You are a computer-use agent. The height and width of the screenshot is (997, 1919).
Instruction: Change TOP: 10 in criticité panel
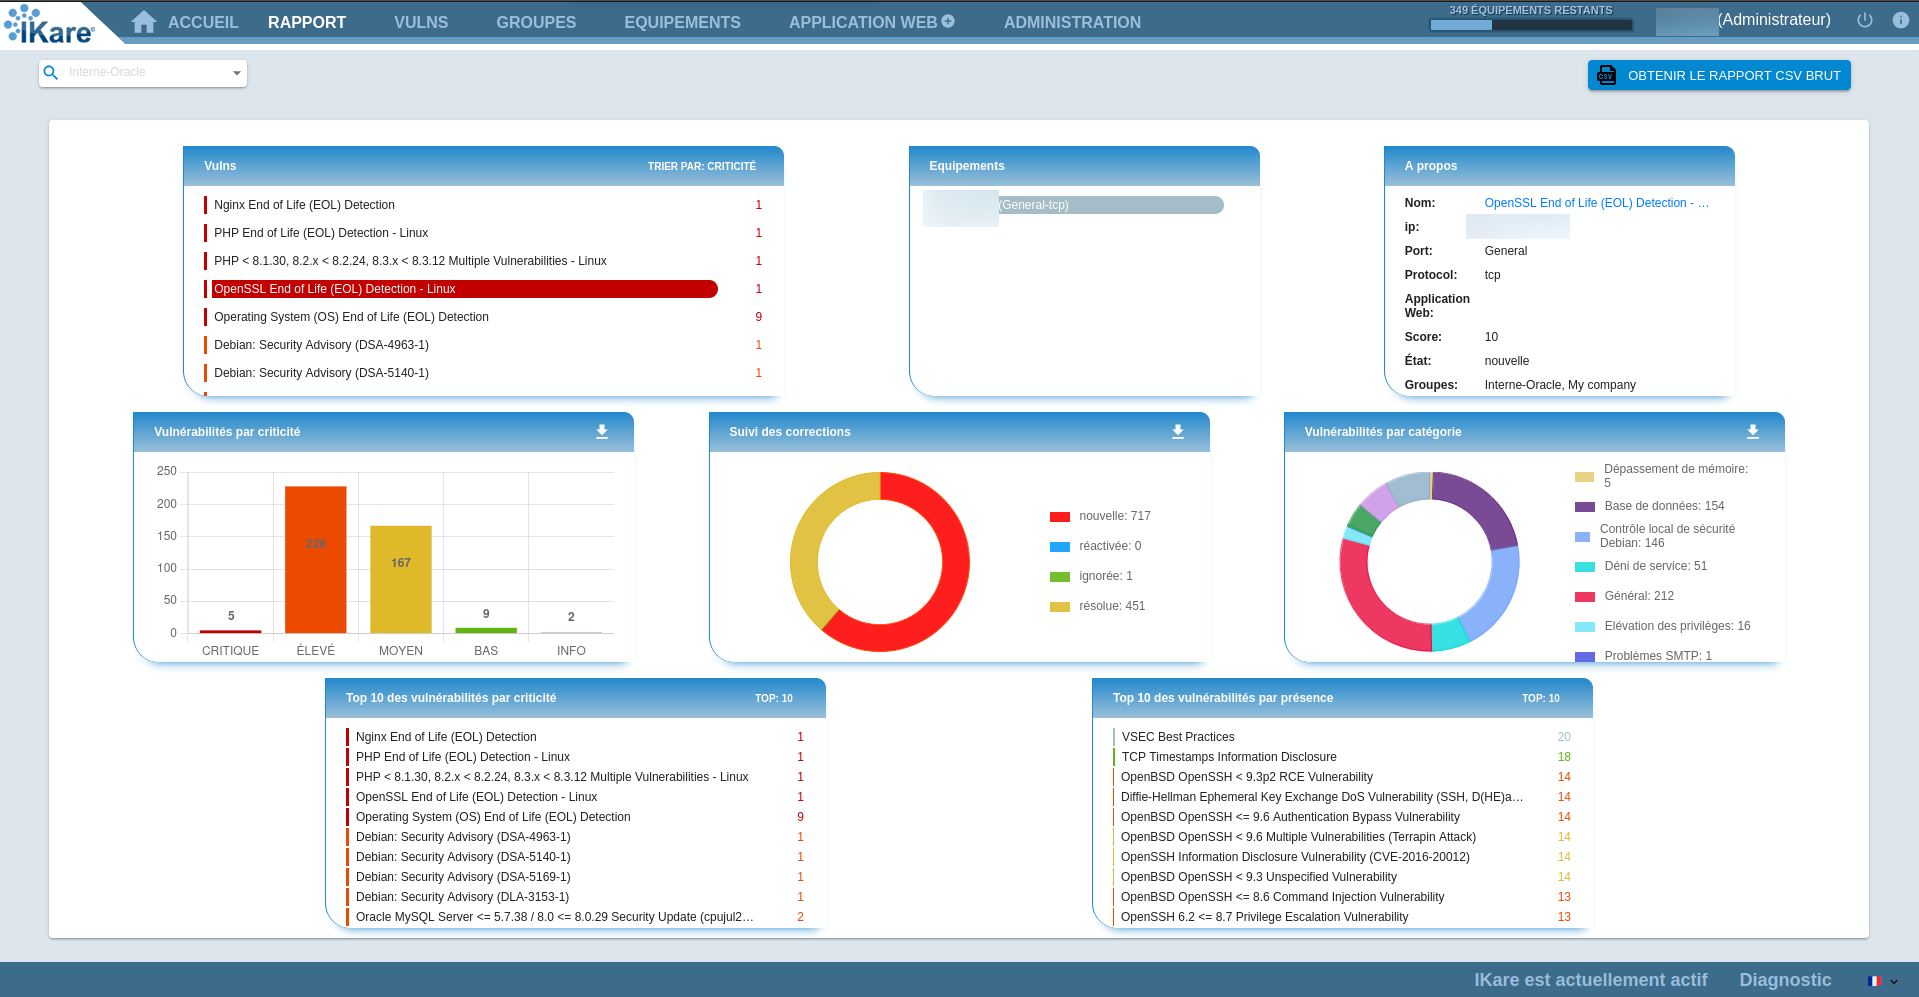point(774,698)
